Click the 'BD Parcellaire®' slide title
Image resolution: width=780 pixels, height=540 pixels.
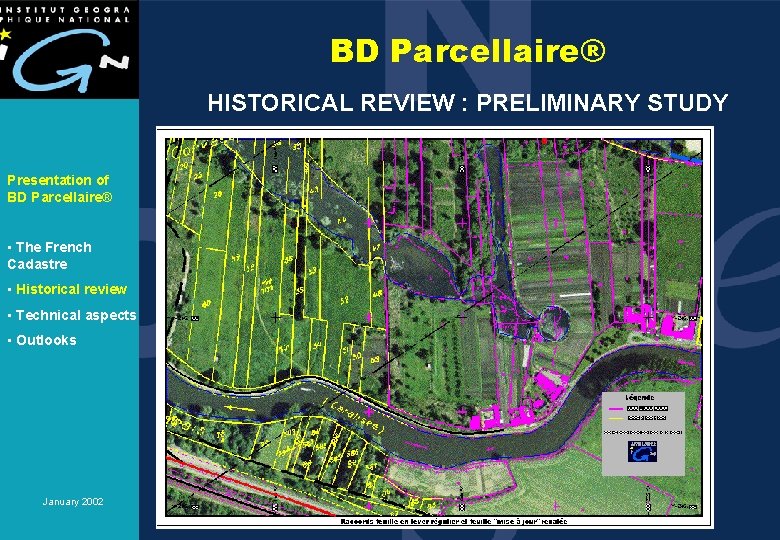coord(468,51)
